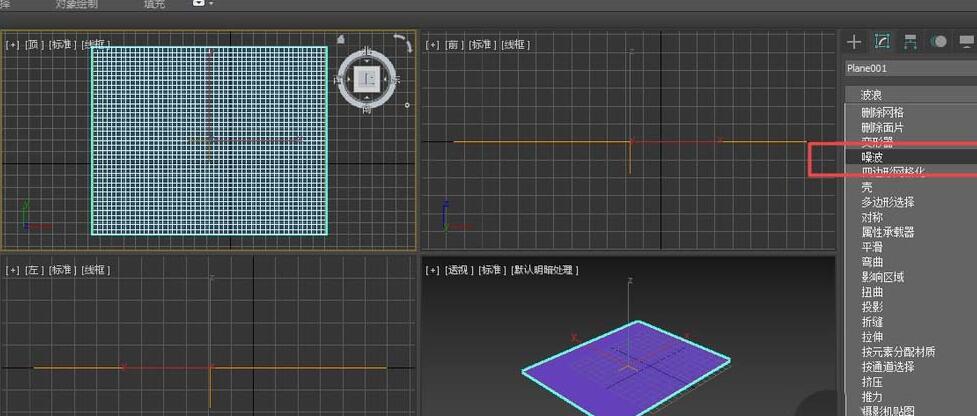This screenshot has height=416, width=977.
Task: Click the ViewCube home icon
Action: tap(340, 39)
